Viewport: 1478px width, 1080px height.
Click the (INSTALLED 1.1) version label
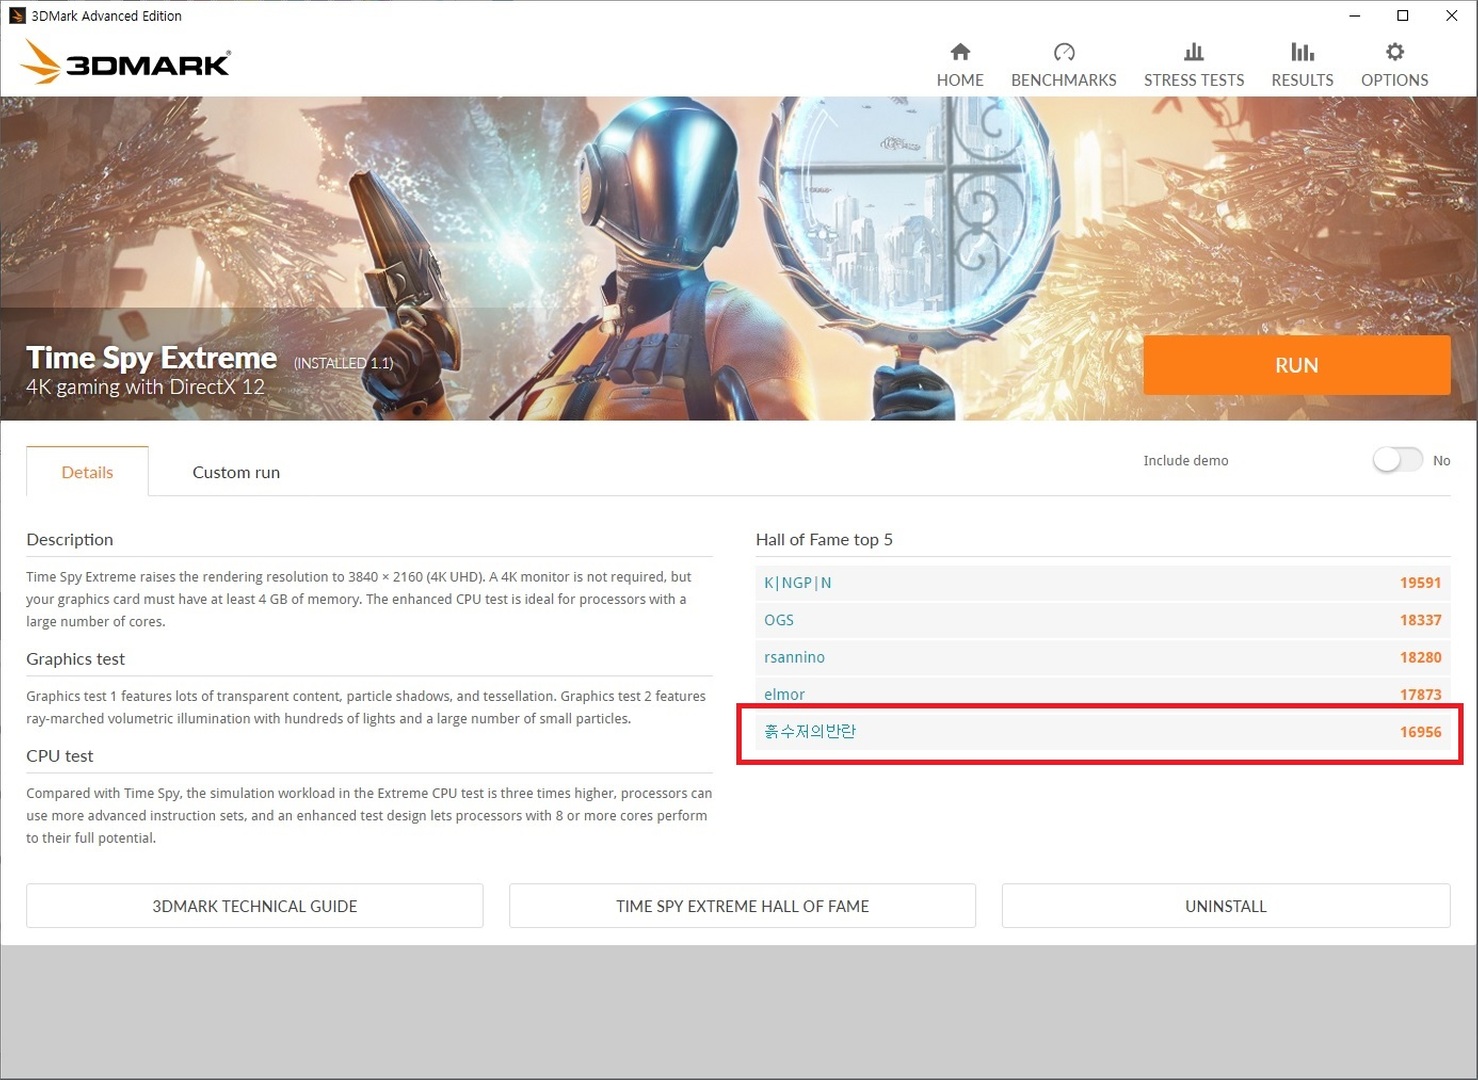343,363
